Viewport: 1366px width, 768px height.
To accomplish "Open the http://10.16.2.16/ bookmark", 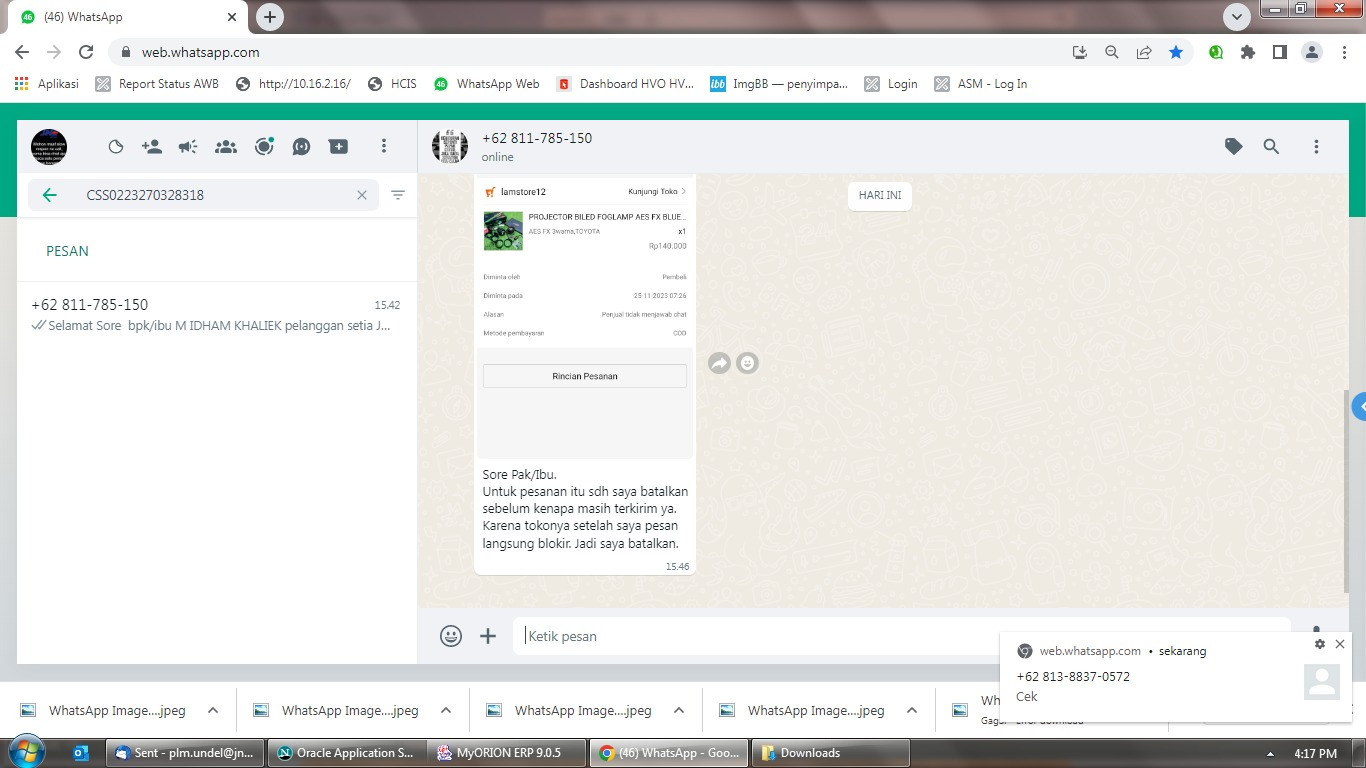I will tap(293, 84).
